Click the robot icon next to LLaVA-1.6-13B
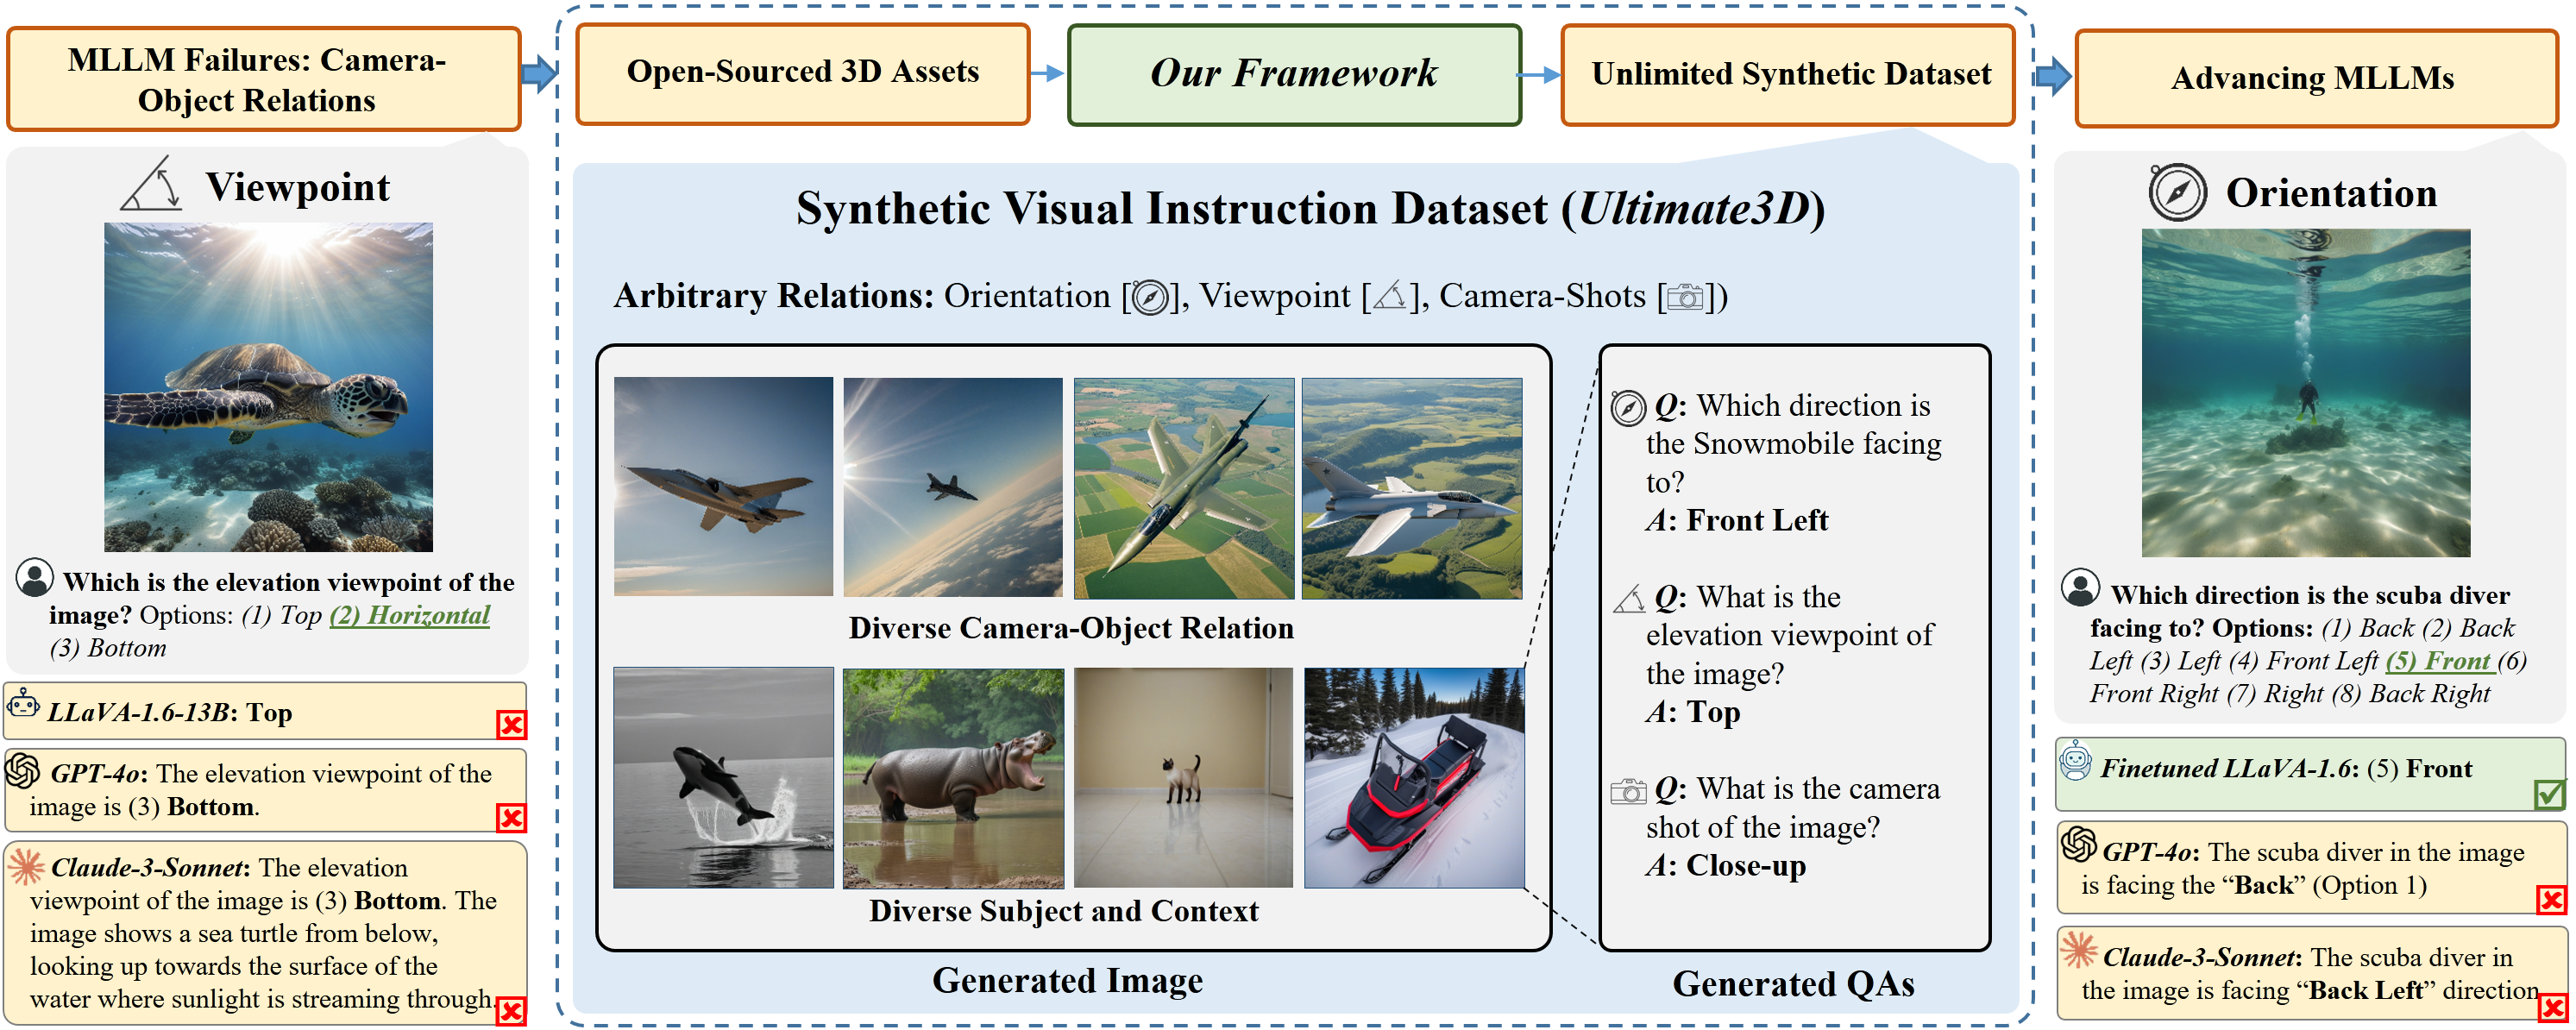2576x1030 pixels. (23, 705)
